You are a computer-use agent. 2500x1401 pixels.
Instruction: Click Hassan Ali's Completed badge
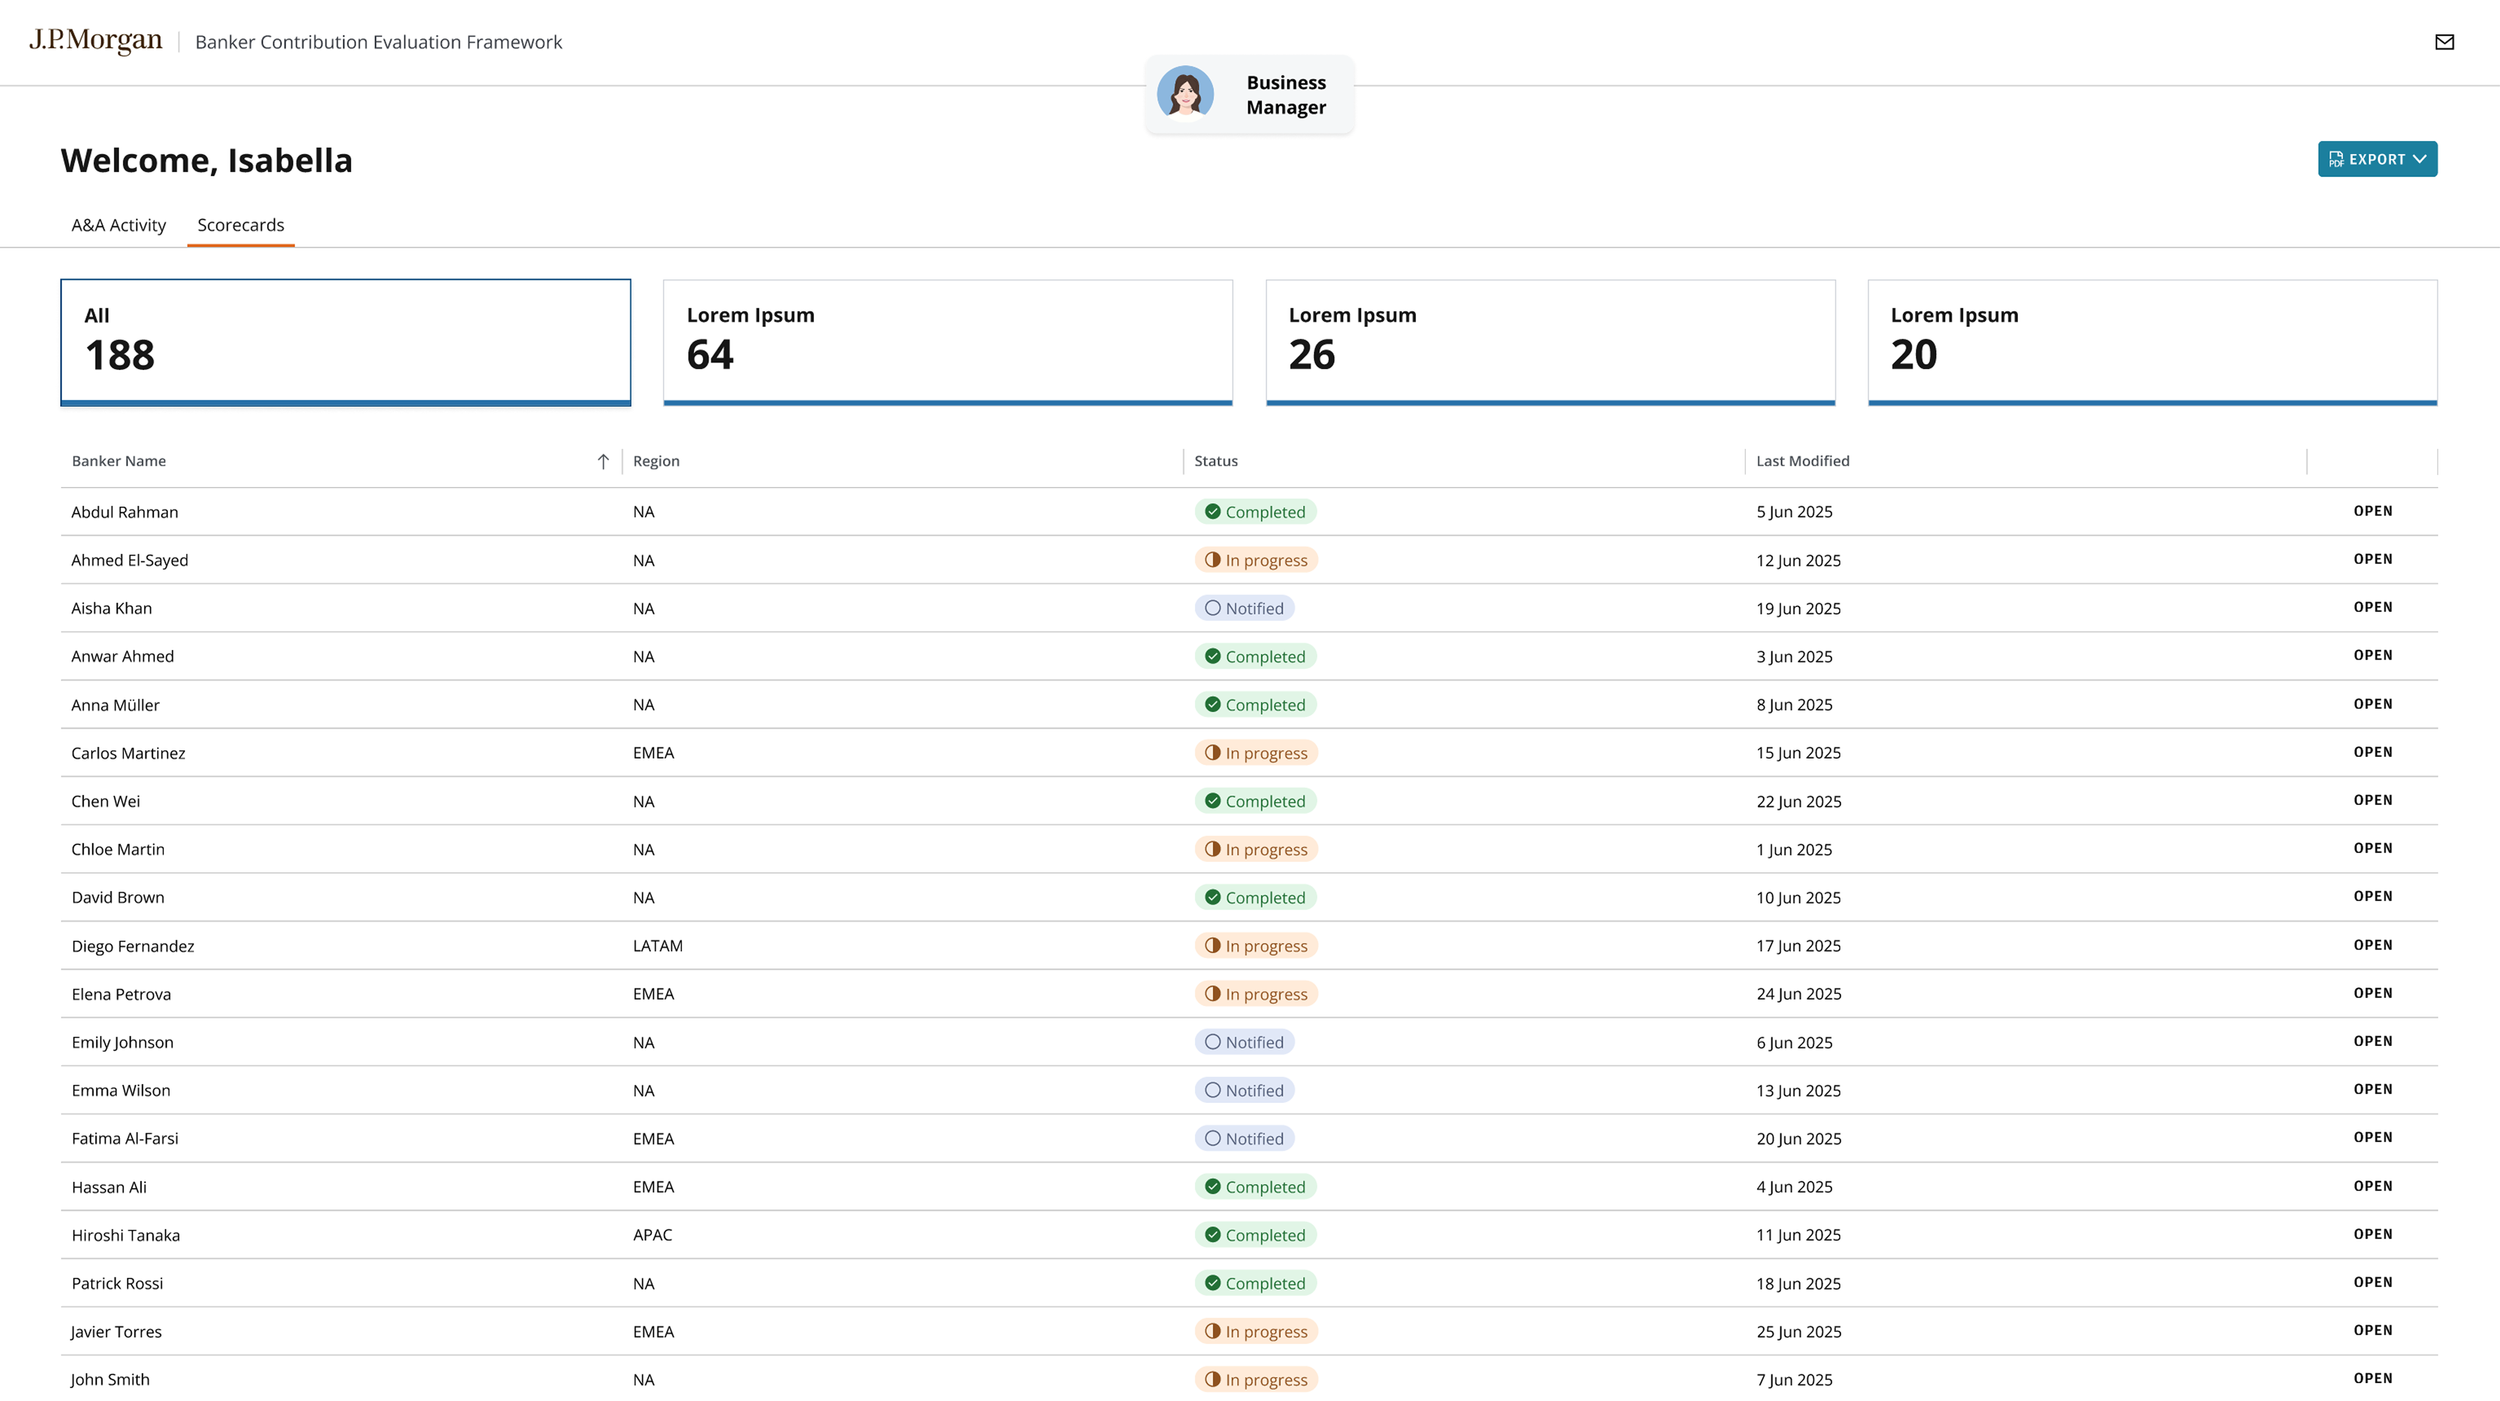point(1255,1187)
